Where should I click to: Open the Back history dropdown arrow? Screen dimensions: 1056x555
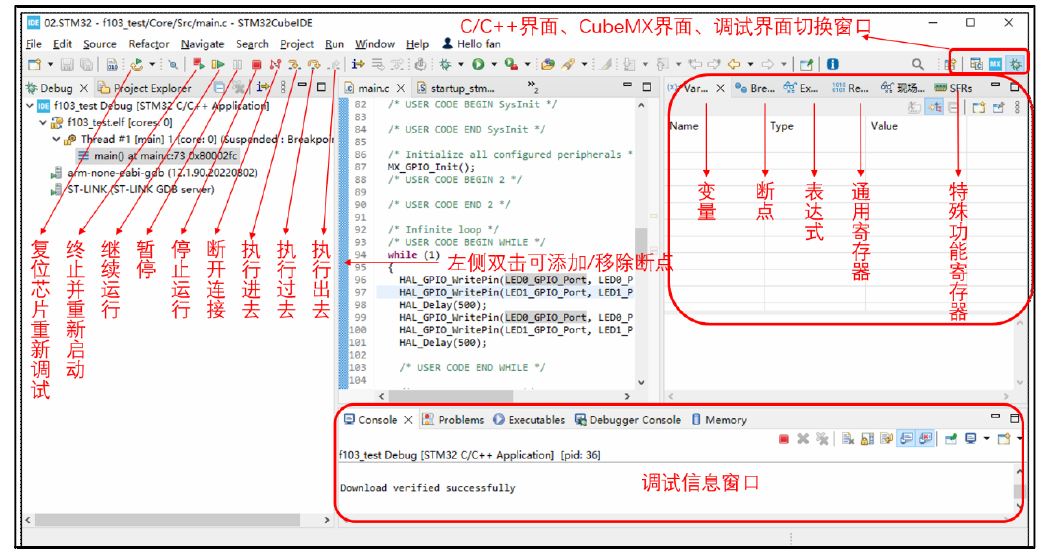coord(750,65)
